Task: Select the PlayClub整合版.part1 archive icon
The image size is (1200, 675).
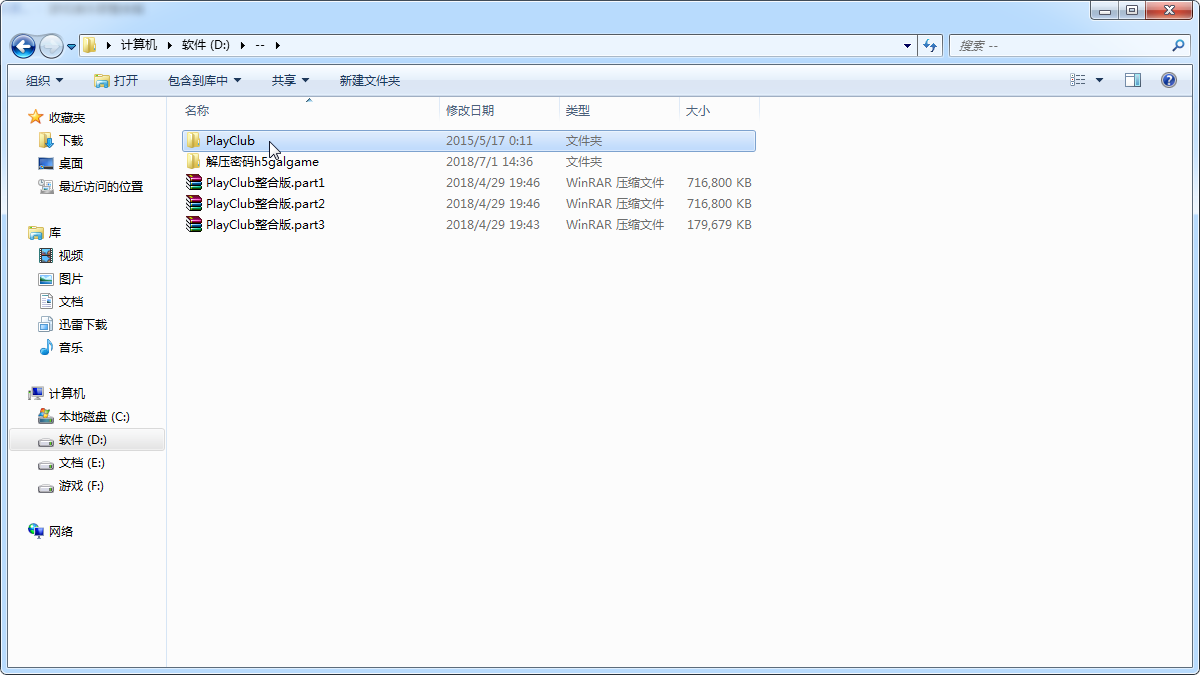Action: pyautogui.click(x=194, y=183)
